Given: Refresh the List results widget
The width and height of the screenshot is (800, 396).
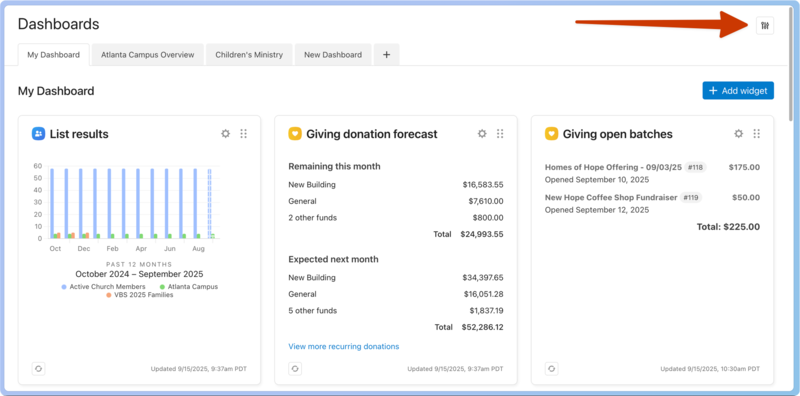Looking at the screenshot, I should pos(38,368).
